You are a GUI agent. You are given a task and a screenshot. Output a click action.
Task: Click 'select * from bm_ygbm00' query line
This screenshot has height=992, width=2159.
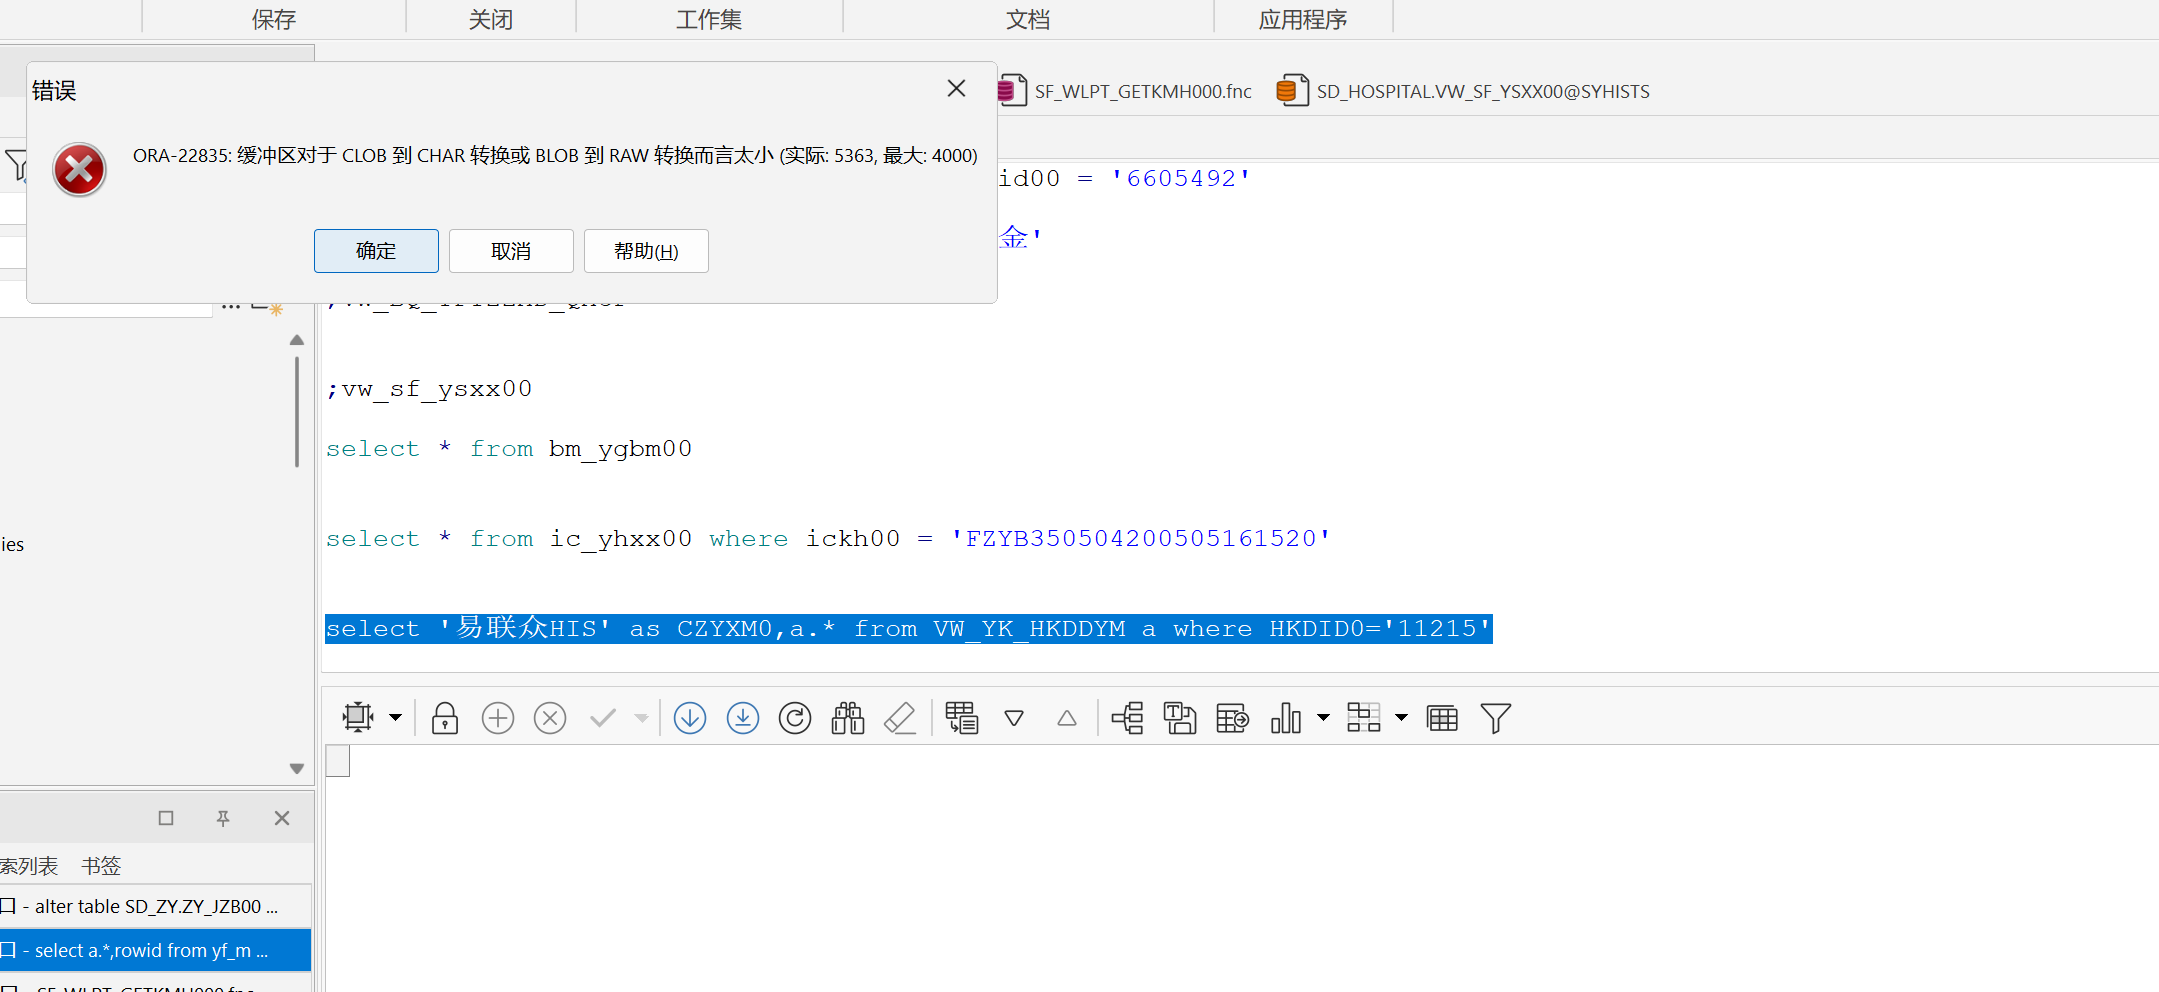(x=509, y=449)
